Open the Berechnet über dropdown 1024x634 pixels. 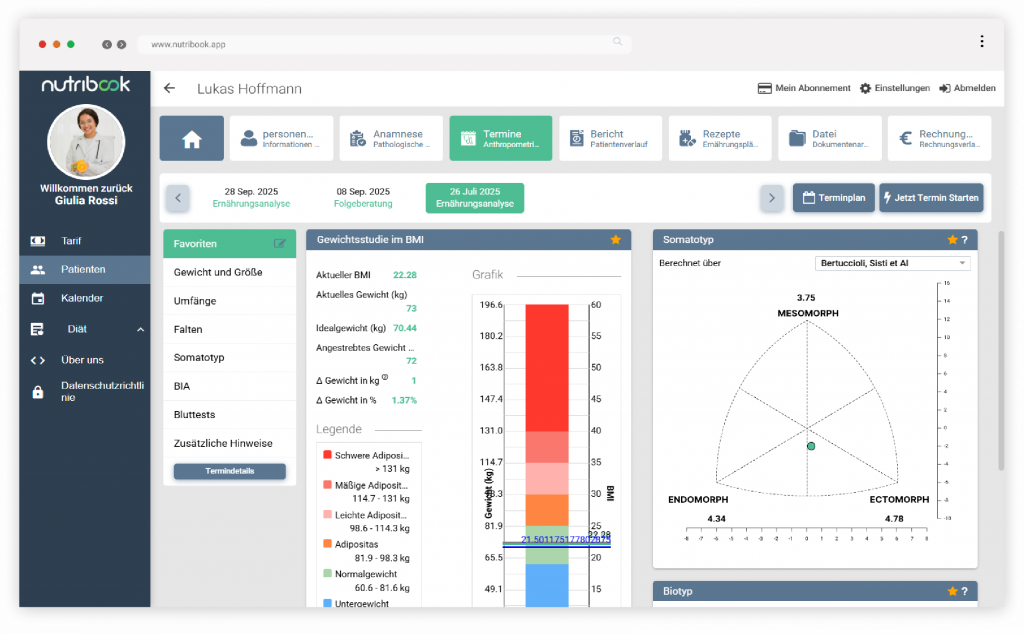(x=892, y=263)
